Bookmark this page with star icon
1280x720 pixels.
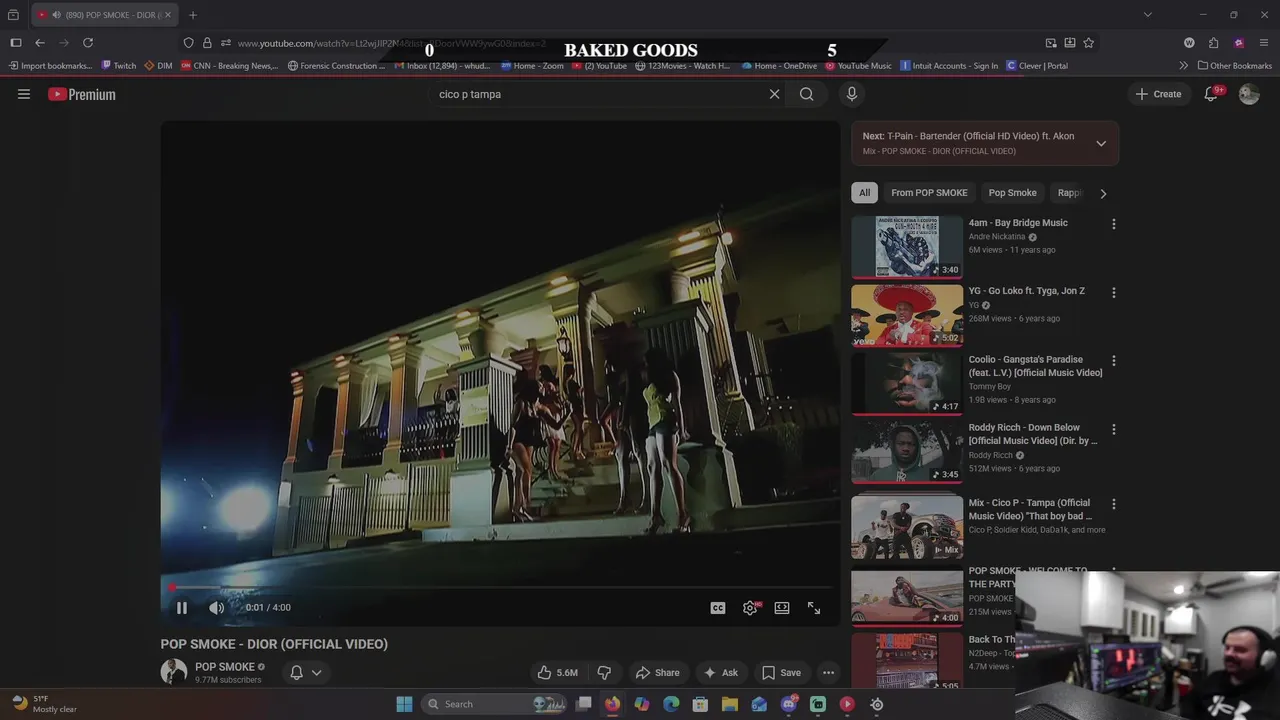[1089, 43]
